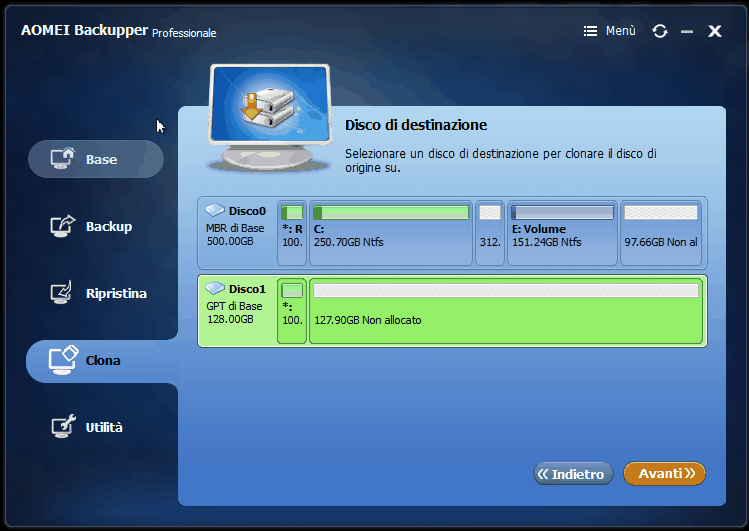Click the Disco di destinazione heading

pos(416,125)
